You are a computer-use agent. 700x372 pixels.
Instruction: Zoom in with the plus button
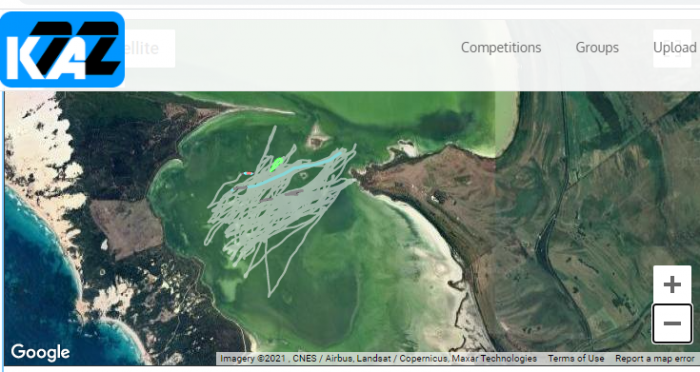[672, 284]
